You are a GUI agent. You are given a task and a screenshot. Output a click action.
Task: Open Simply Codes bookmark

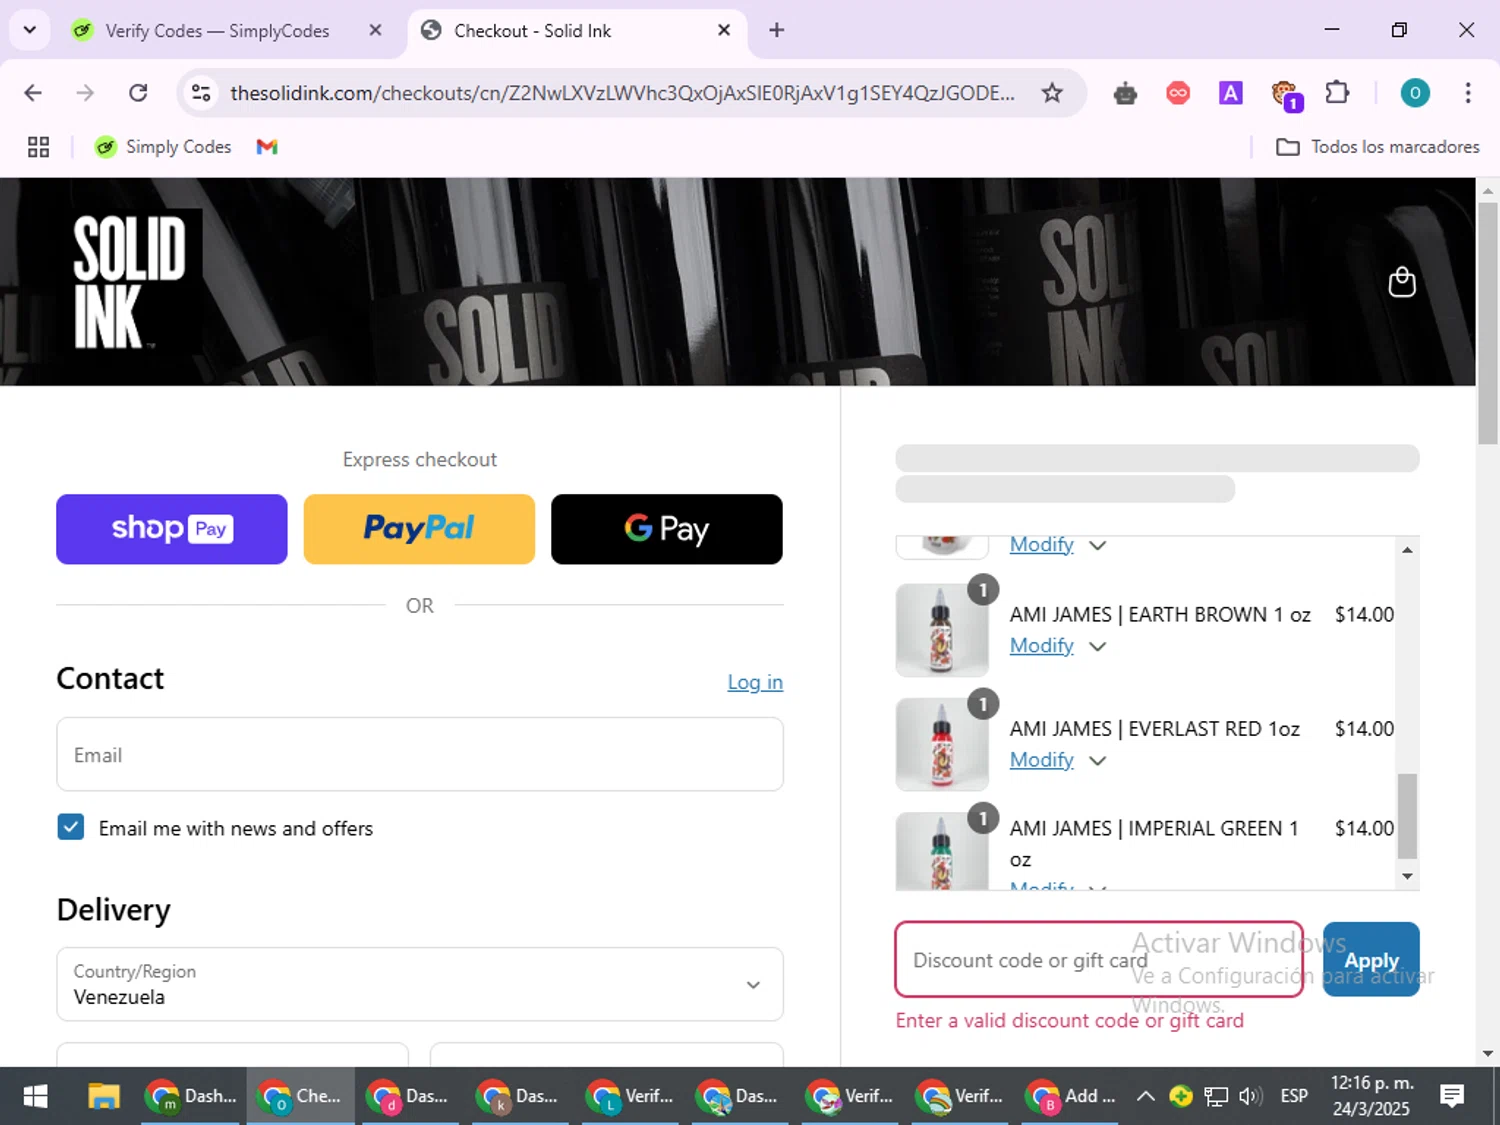[163, 147]
